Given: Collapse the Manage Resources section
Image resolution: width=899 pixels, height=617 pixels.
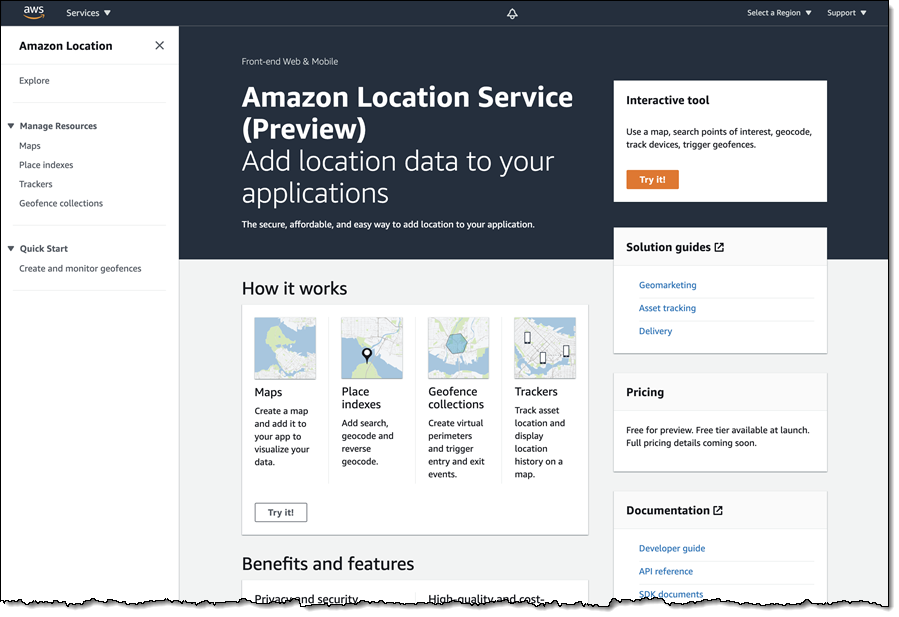Looking at the screenshot, I should [11, 126].
